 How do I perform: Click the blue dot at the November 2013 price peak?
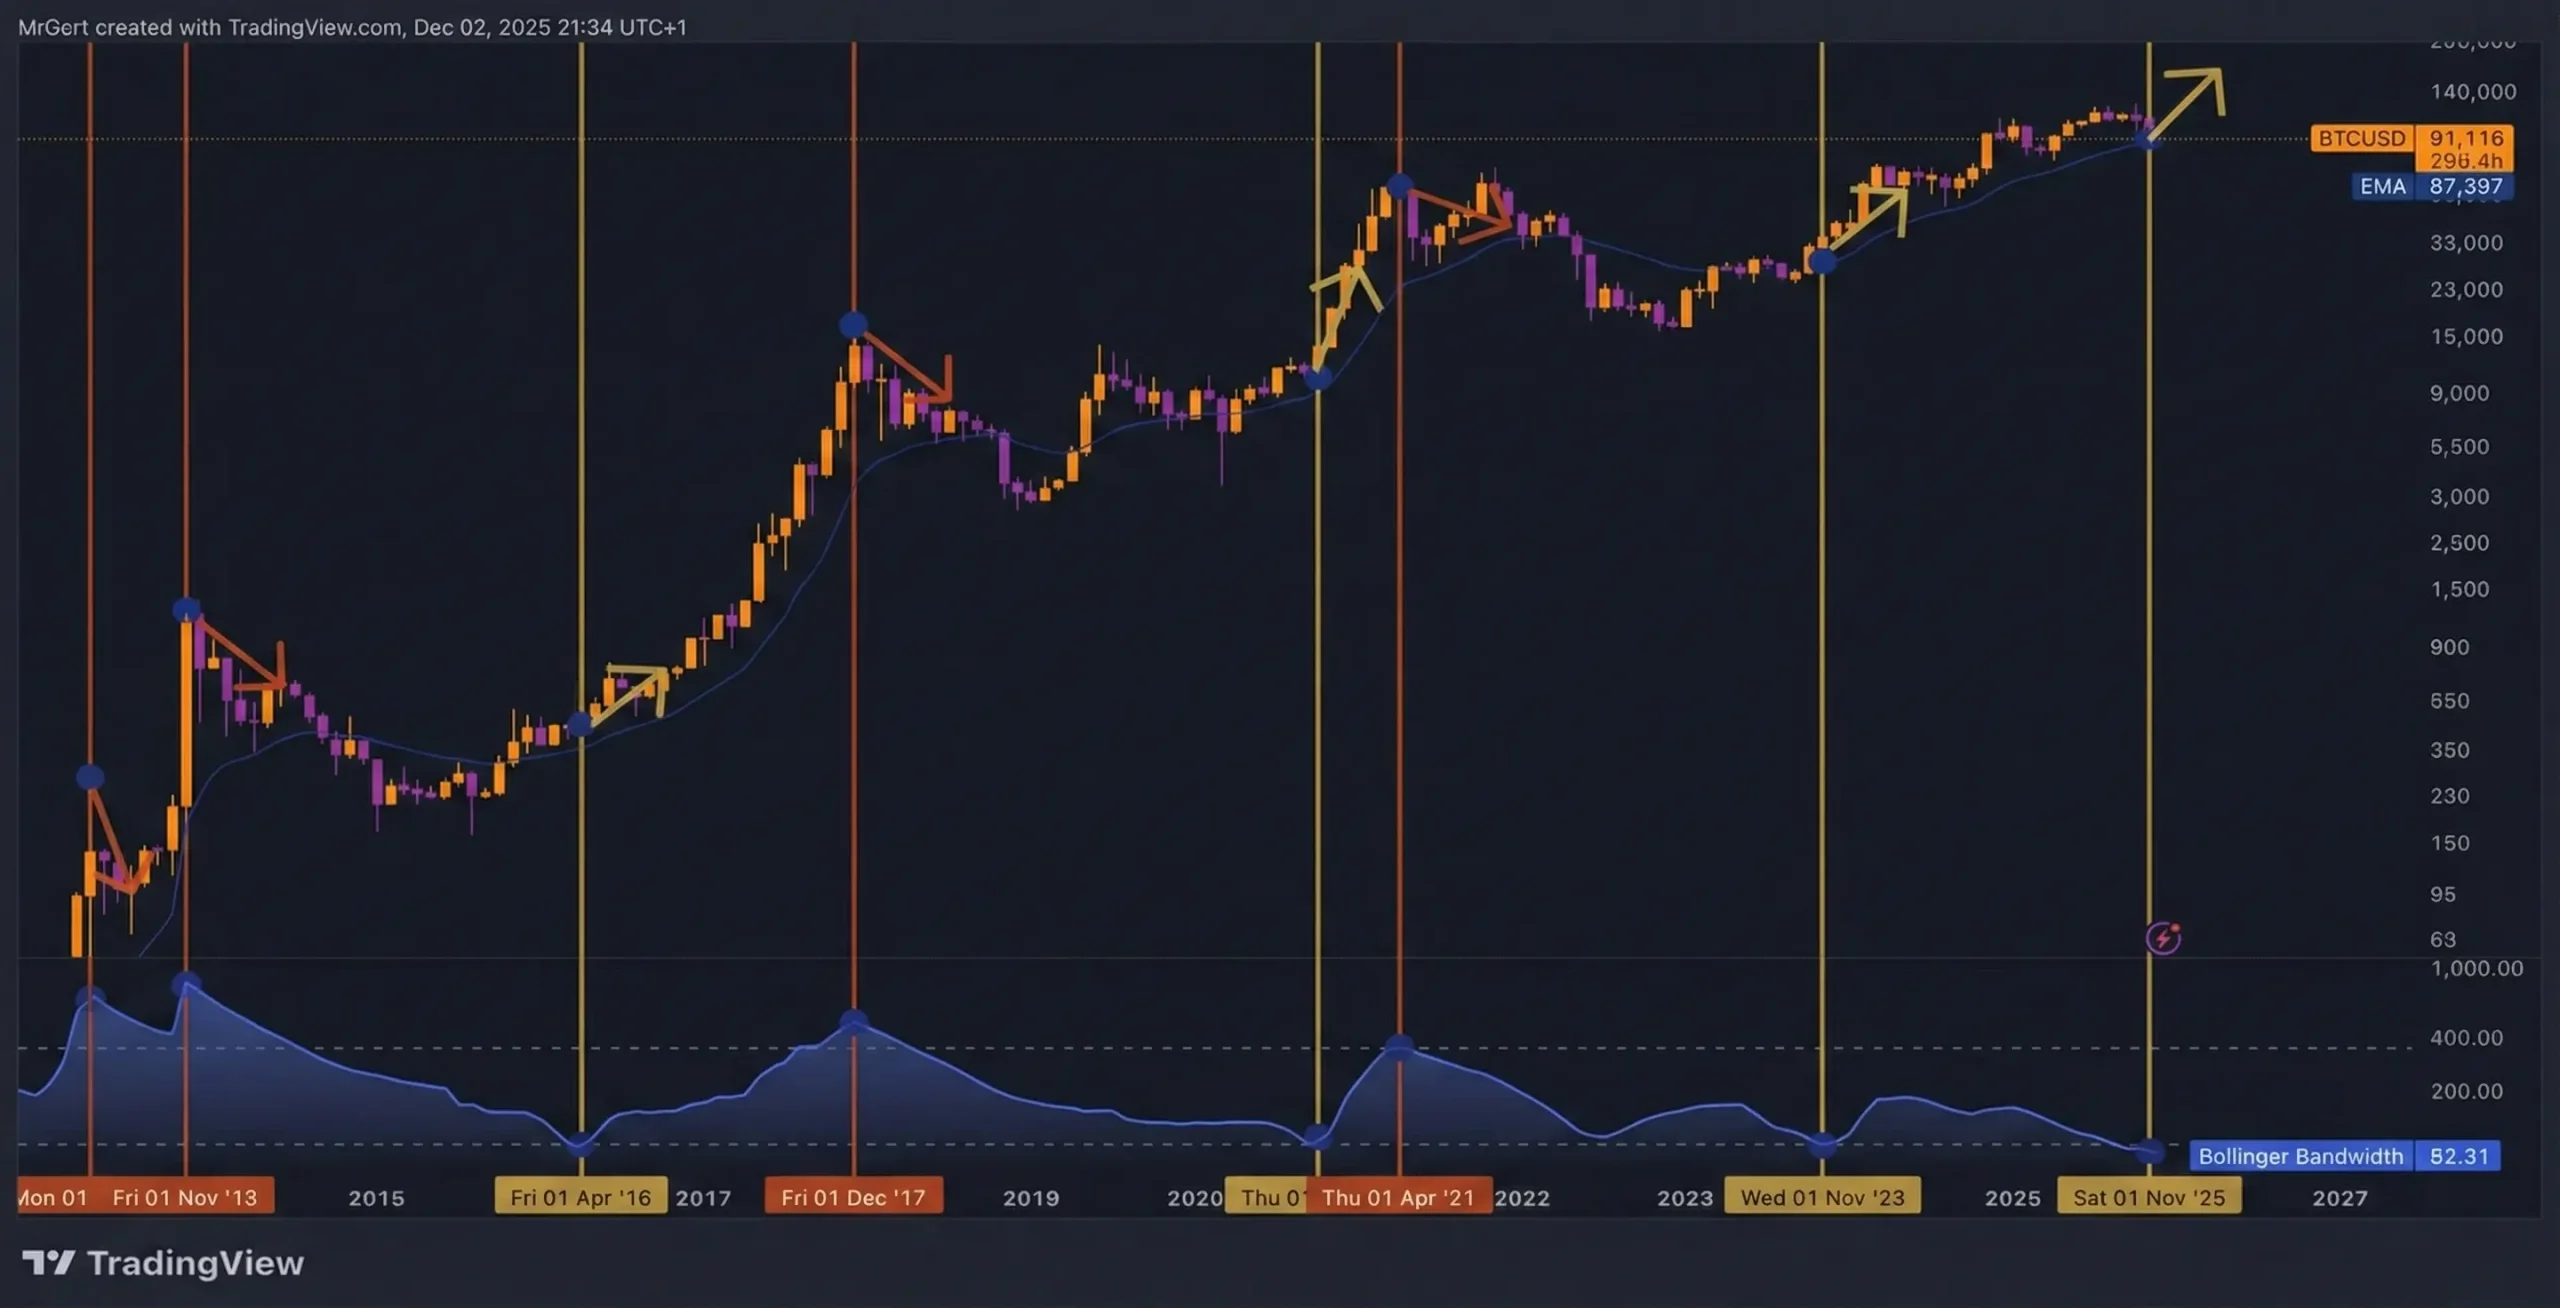click(186, 610)
